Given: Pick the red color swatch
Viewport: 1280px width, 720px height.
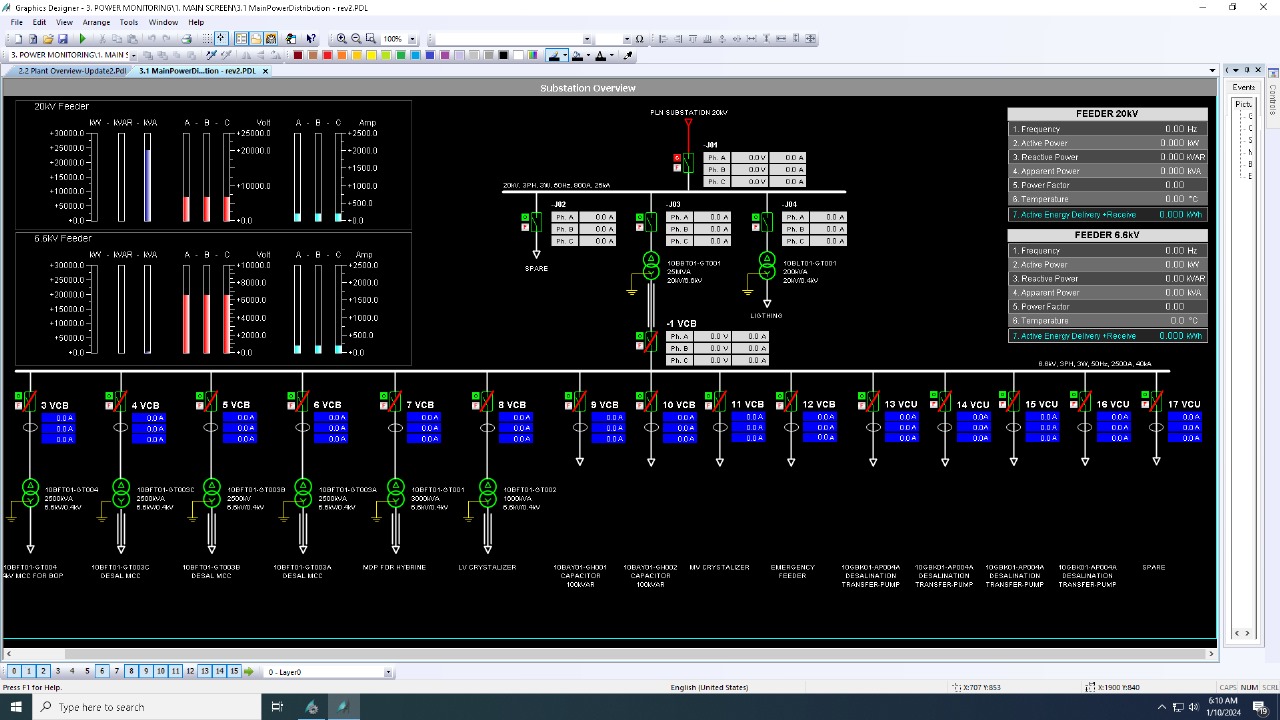Looking at the screenshot, I should tap(327, 55).
